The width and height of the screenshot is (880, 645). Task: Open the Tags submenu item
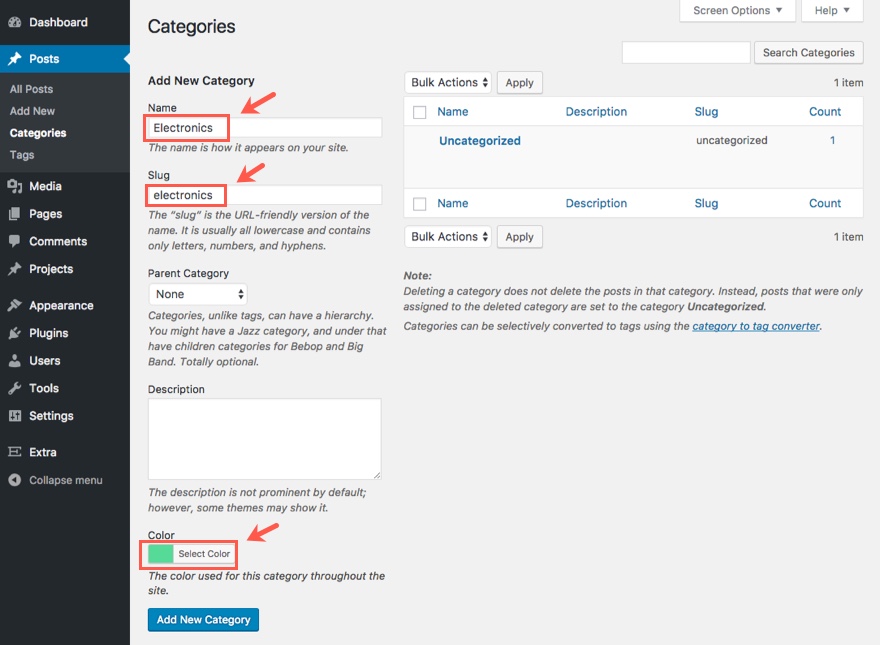point(22,155)
